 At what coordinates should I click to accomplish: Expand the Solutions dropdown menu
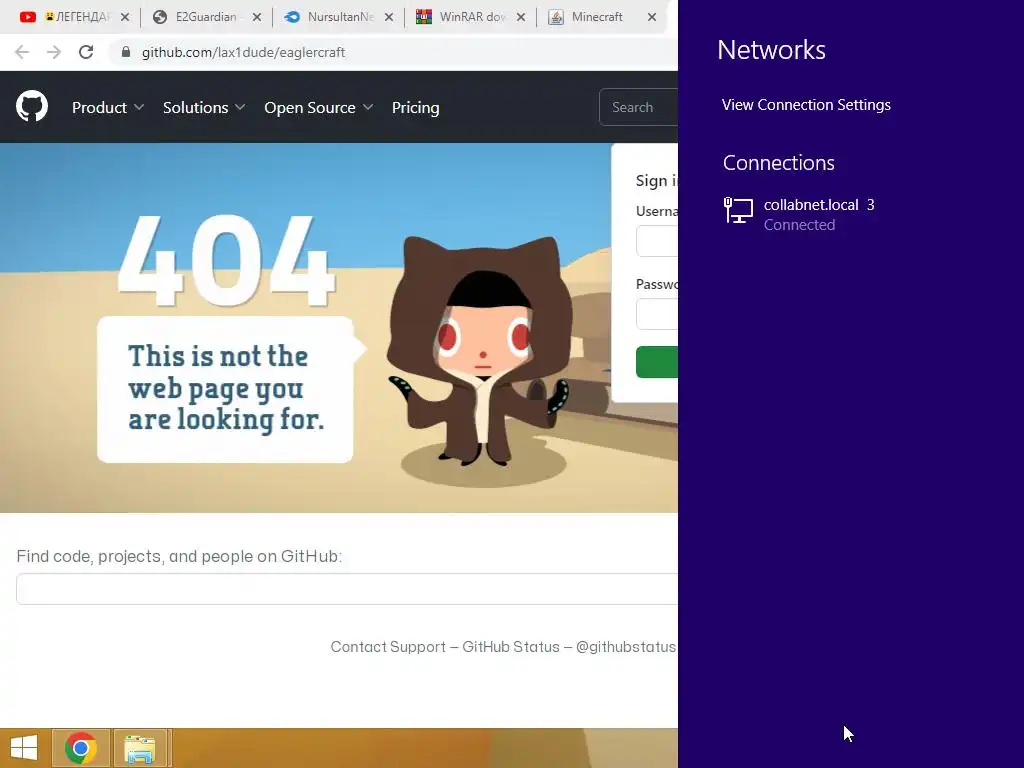click(x=204, y=108)
